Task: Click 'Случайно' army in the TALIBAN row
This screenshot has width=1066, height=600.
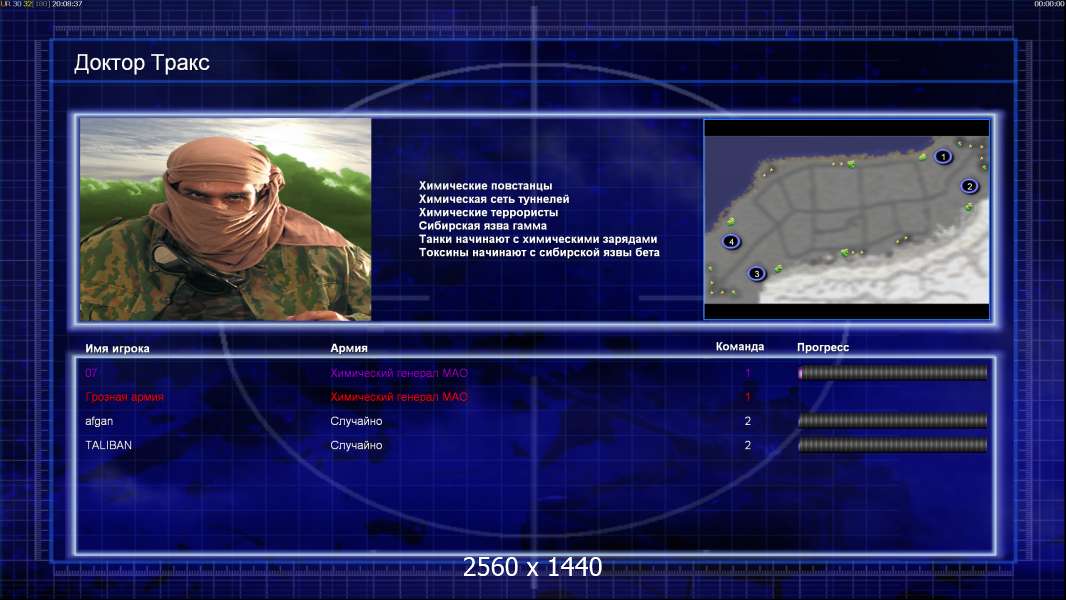Action: coord(356,445)
